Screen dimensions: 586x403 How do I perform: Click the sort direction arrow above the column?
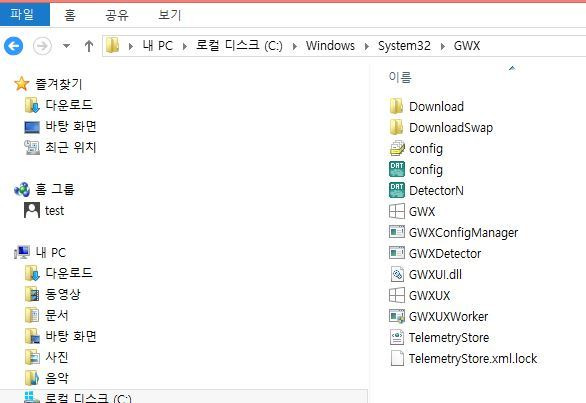(x=512, y=68)
